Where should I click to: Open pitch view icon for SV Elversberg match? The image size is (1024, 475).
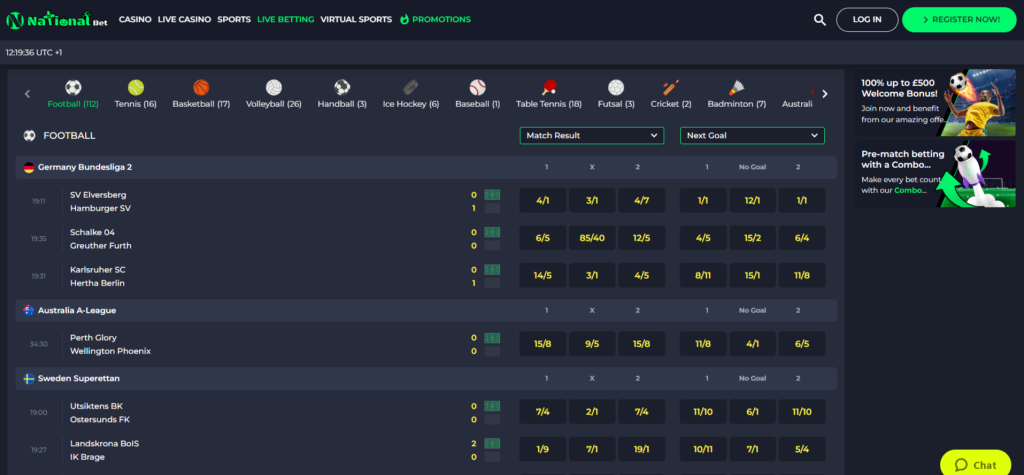point(492,195)
